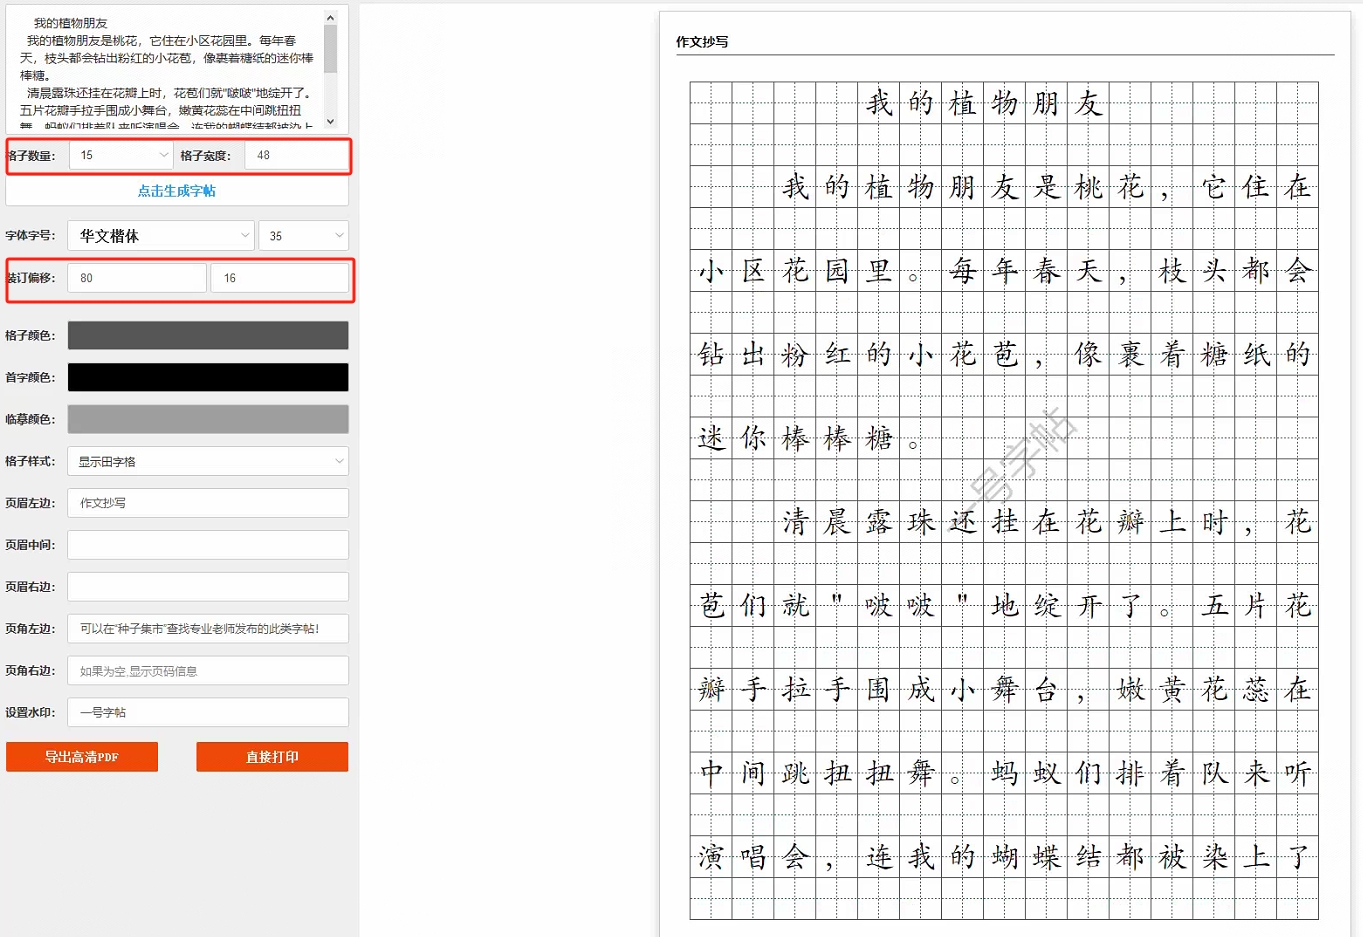This screenshot has height=937, width=1363.
Task: Pick the 格子颜色 dark gray swatch
Action: (208, 335)
